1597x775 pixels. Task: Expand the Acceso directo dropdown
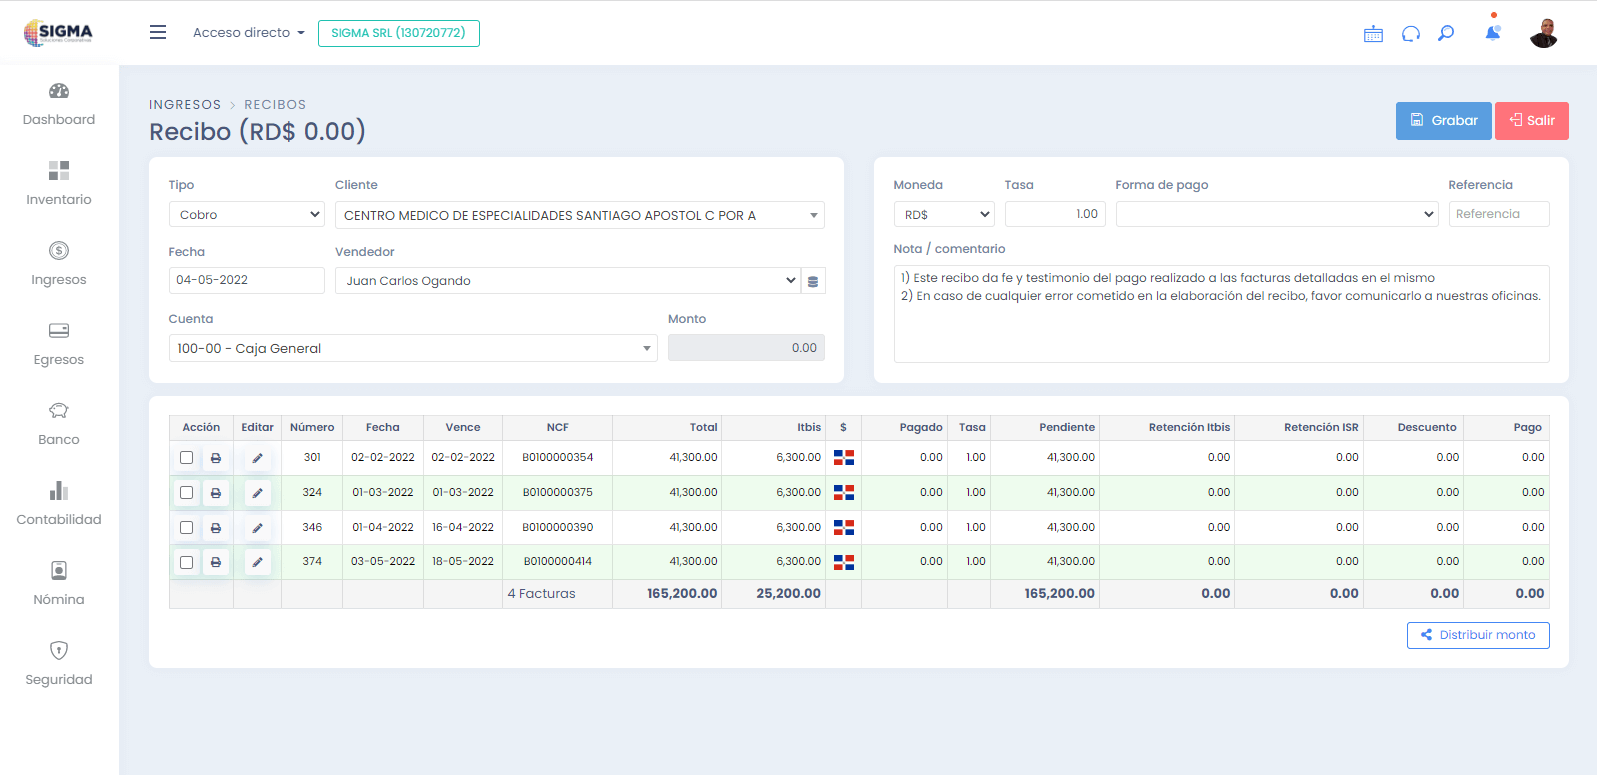249,33
